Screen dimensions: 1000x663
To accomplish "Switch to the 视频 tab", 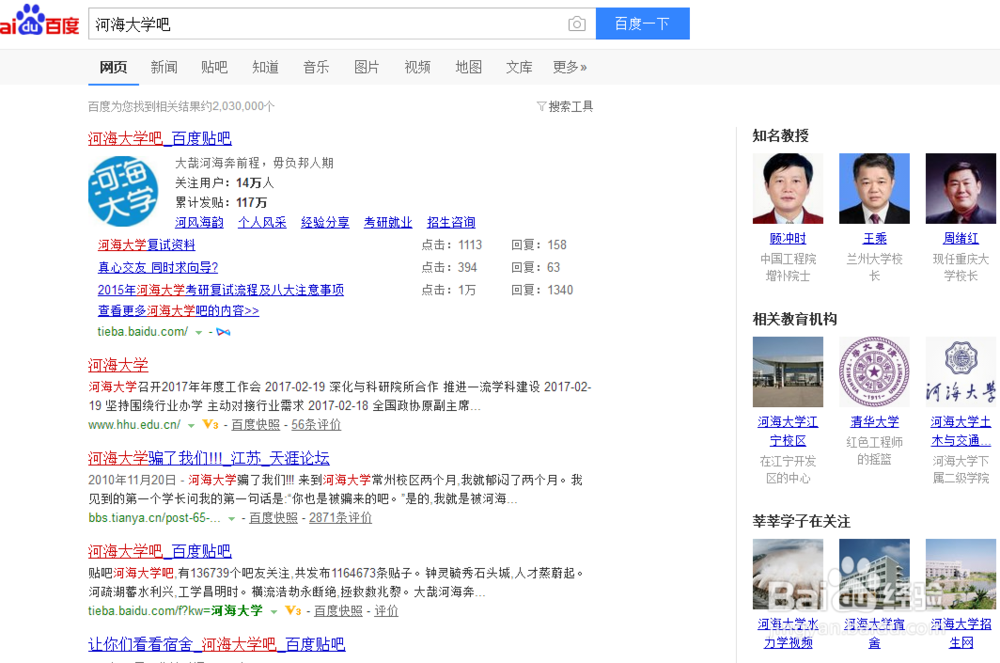I will point(417,67).
